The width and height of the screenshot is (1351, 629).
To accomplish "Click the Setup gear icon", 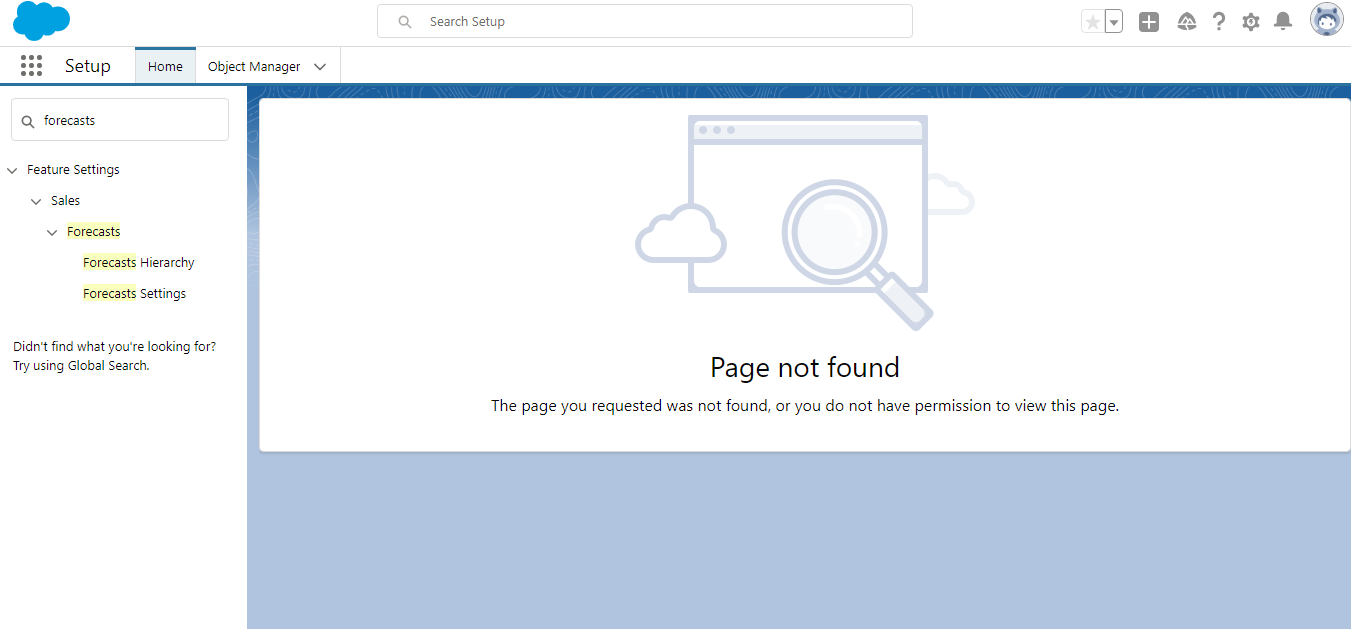I will click(1250, 20).
